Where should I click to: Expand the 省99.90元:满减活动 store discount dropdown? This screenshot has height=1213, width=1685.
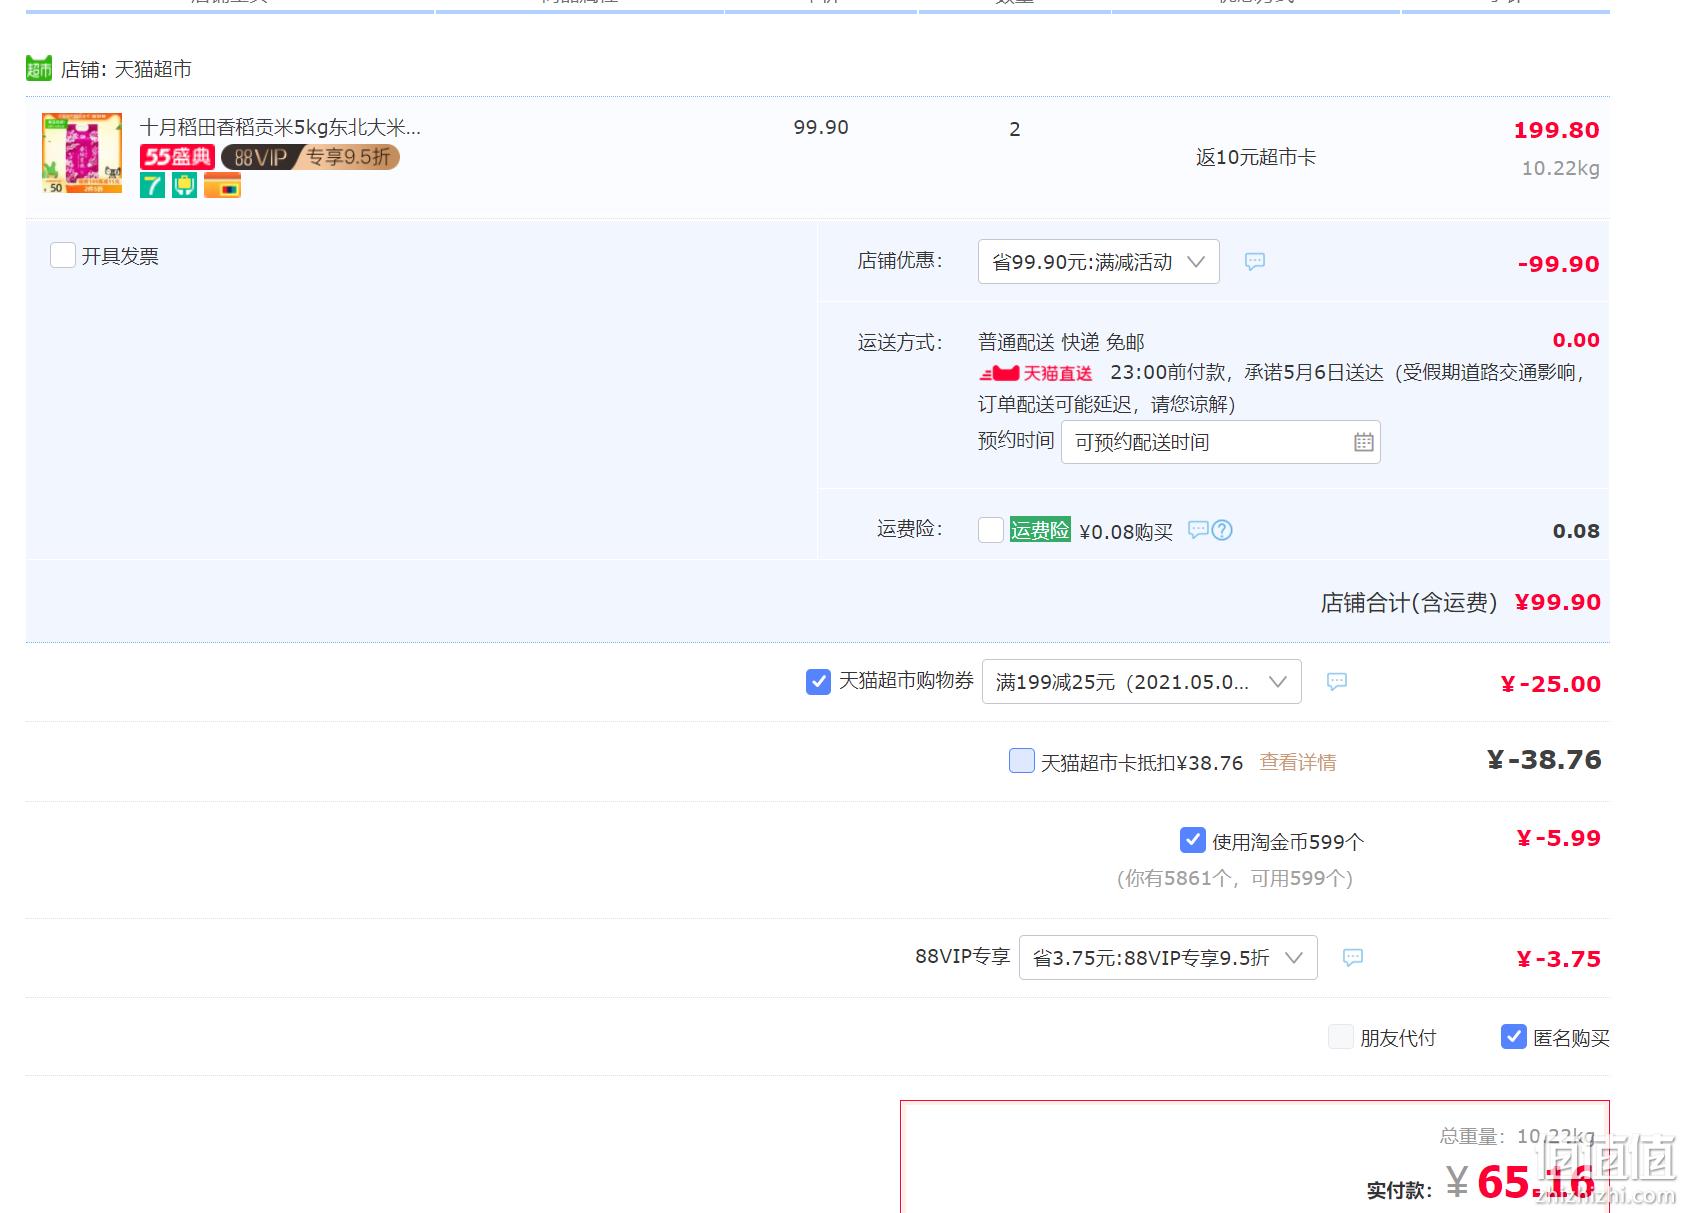tap(1098, 262)
